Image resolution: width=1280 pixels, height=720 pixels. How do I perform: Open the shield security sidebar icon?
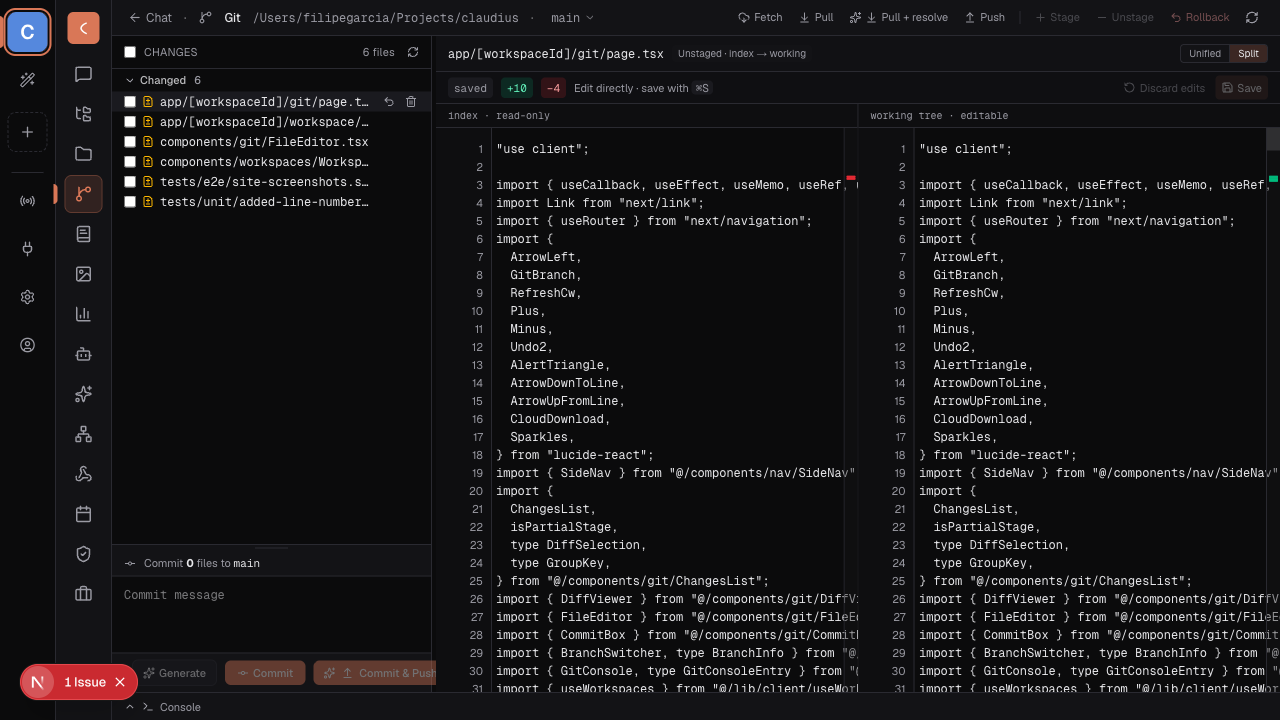(x=83, y=554)
